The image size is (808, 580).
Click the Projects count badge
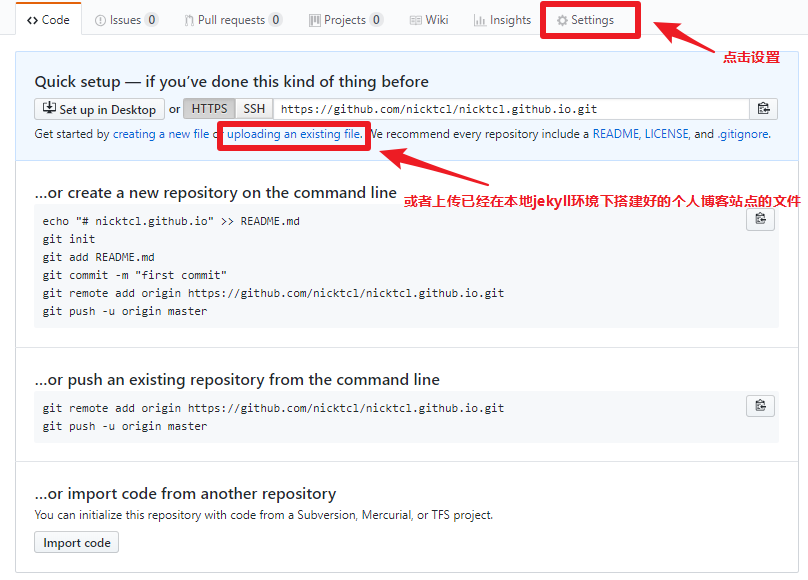(376, 20)
